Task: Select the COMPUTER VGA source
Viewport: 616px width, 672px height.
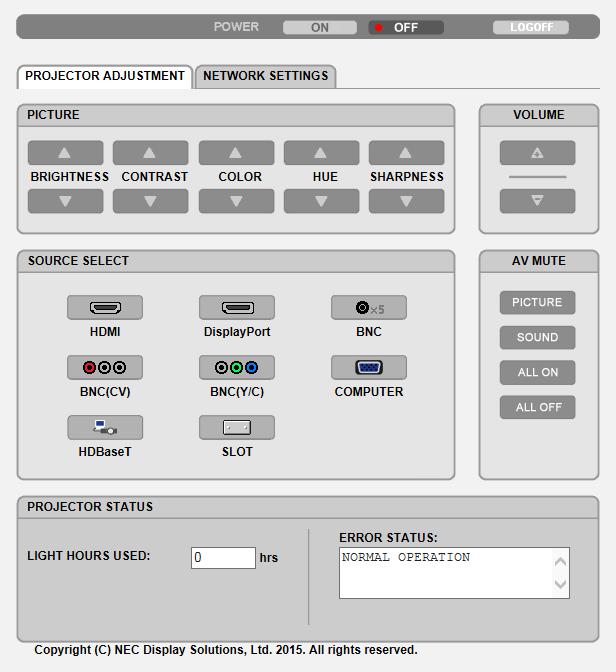Action: [369, 367]
